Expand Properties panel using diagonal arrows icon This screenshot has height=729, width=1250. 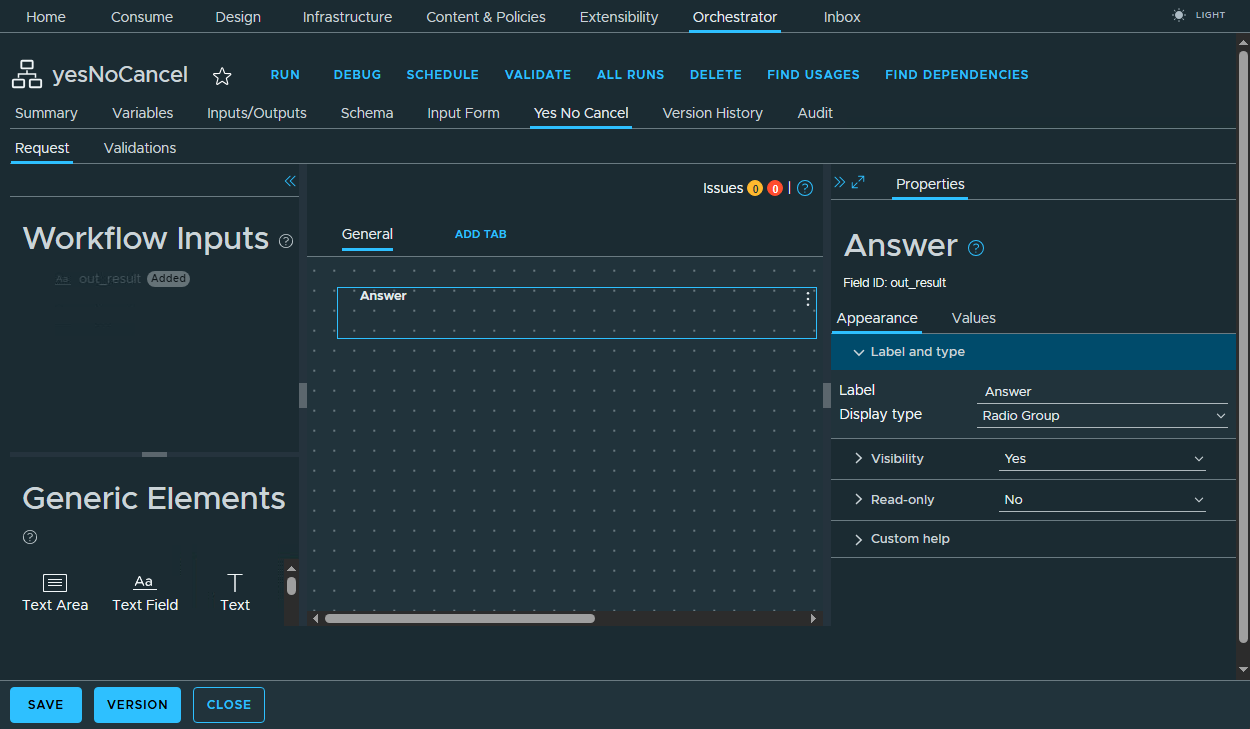(857, 182)
